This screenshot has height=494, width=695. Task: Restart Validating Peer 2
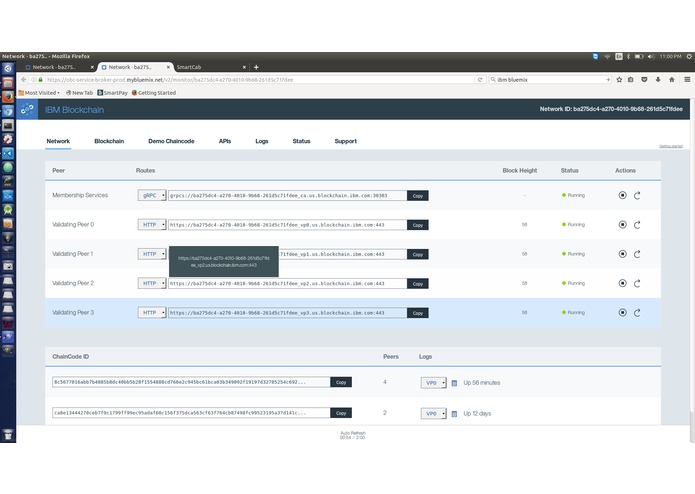click(637, 283)
